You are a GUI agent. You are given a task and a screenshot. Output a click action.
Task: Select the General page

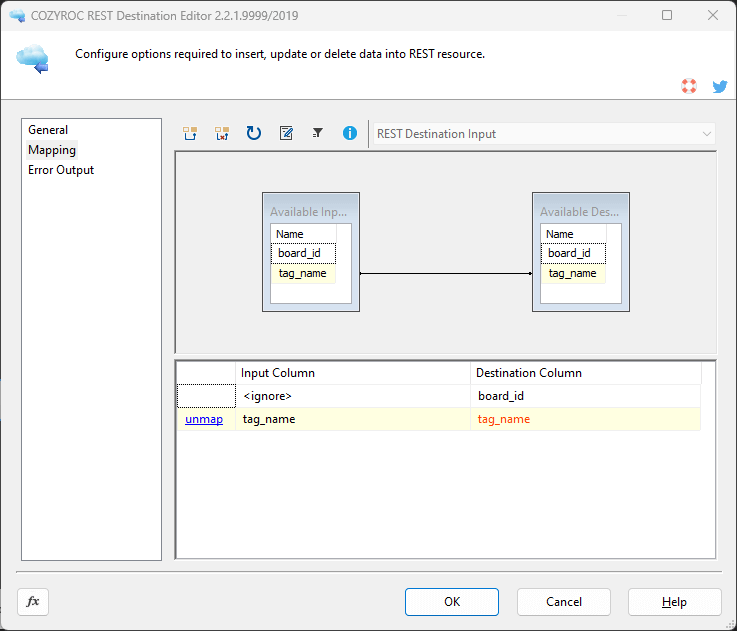coord(48,130)
